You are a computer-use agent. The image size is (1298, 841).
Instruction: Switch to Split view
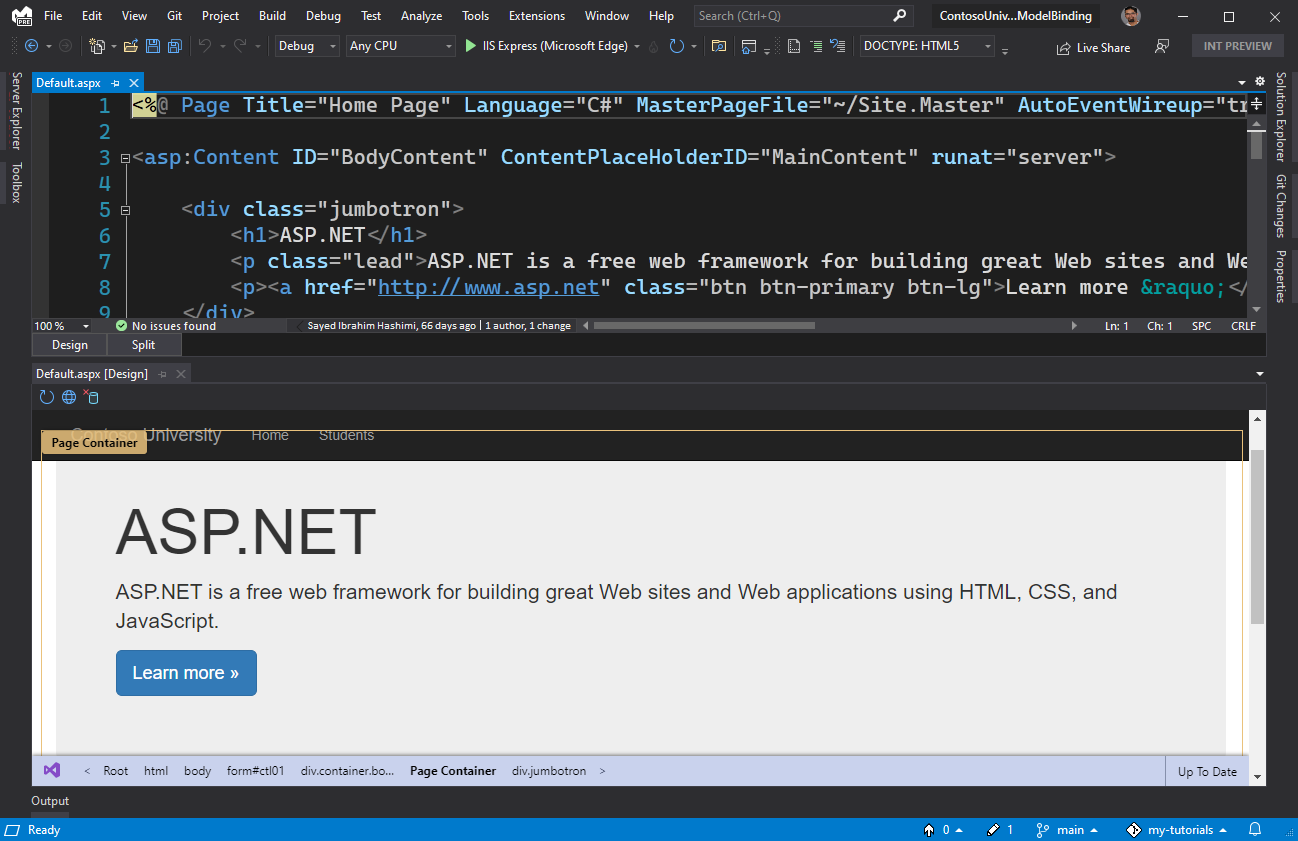pos(143,344)
